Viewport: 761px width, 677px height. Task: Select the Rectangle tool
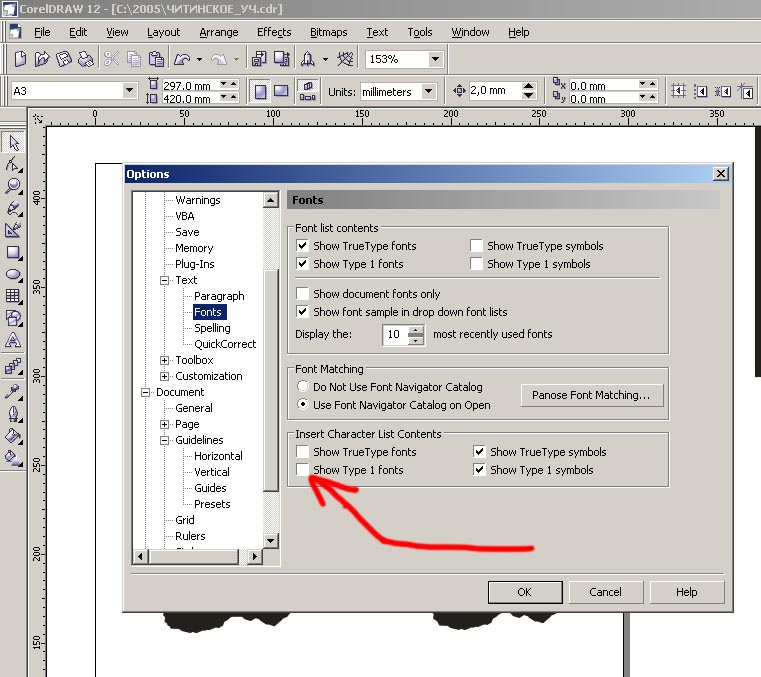click(13, 252)
